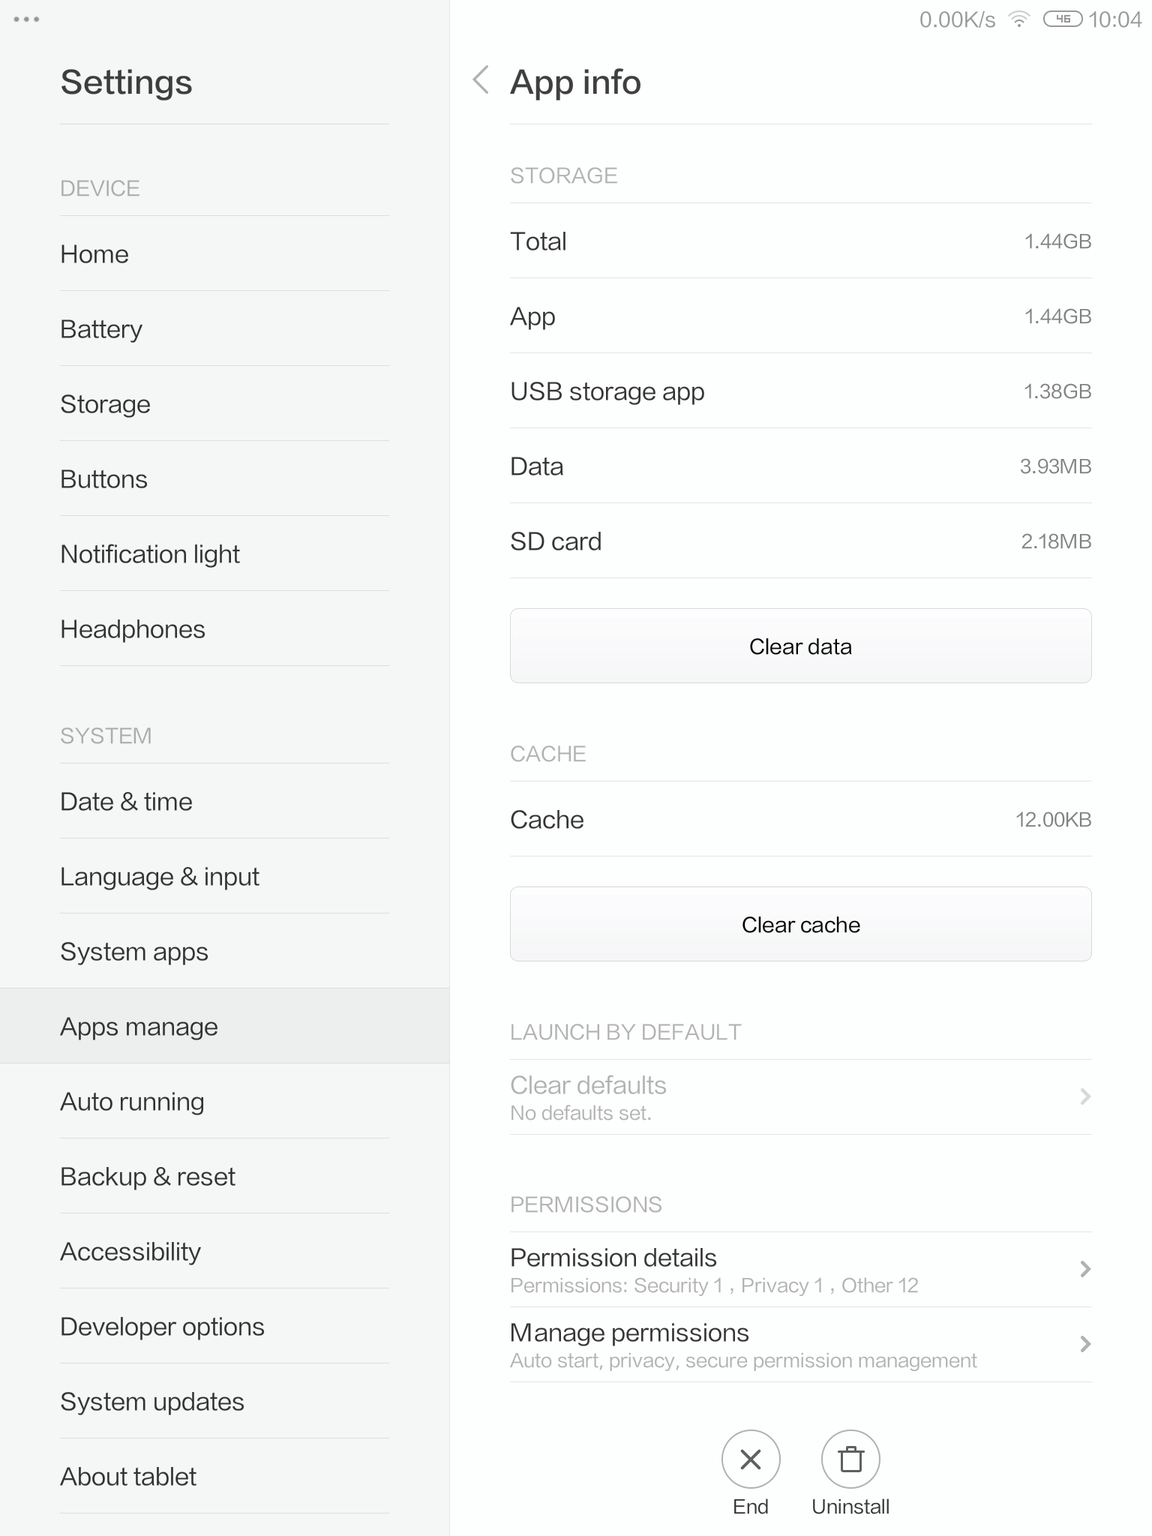
Task: Open Apps manage in settings menu
Action: [x=139, y=1026]
